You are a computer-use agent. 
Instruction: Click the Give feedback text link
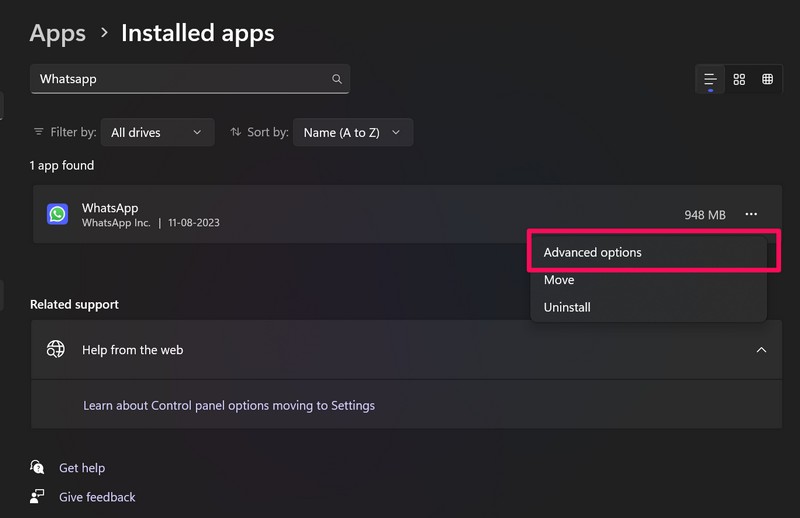97,496
